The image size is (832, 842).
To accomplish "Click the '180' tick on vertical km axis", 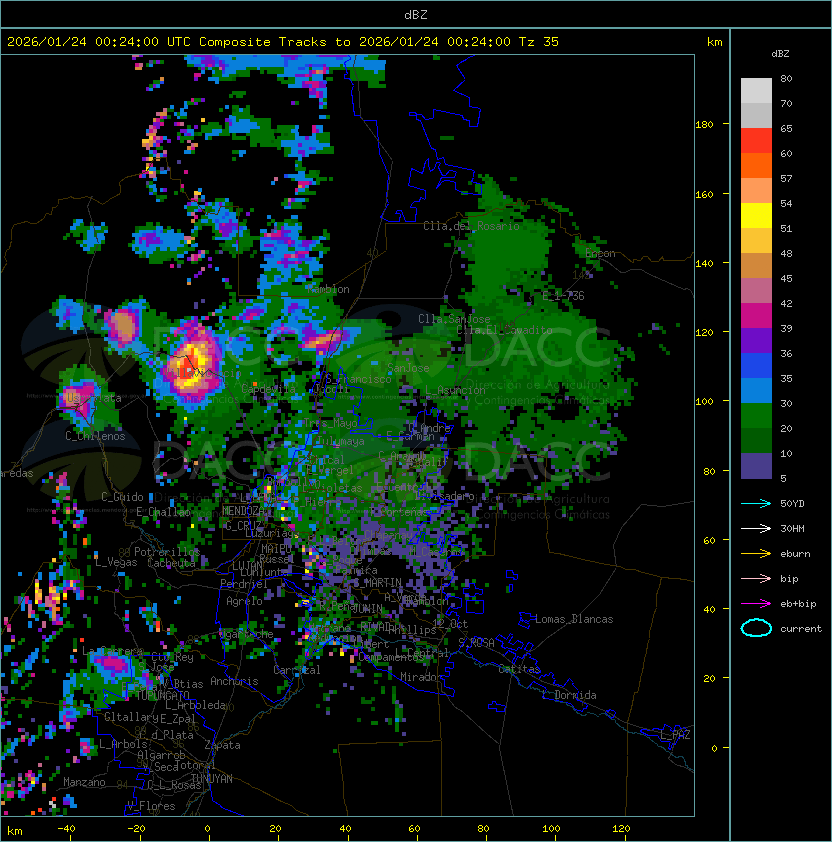I will 704,125.
